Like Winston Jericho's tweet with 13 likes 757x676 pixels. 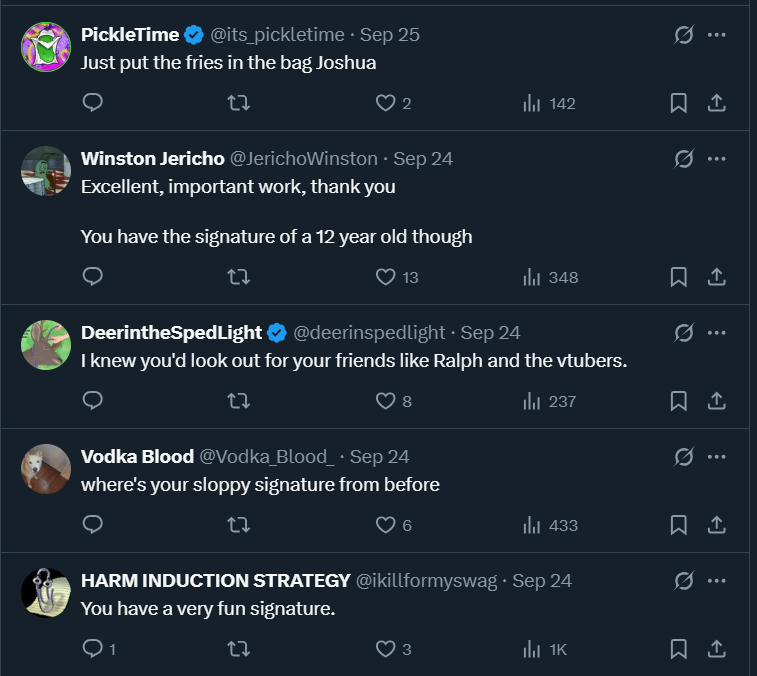tap(386, 277)
